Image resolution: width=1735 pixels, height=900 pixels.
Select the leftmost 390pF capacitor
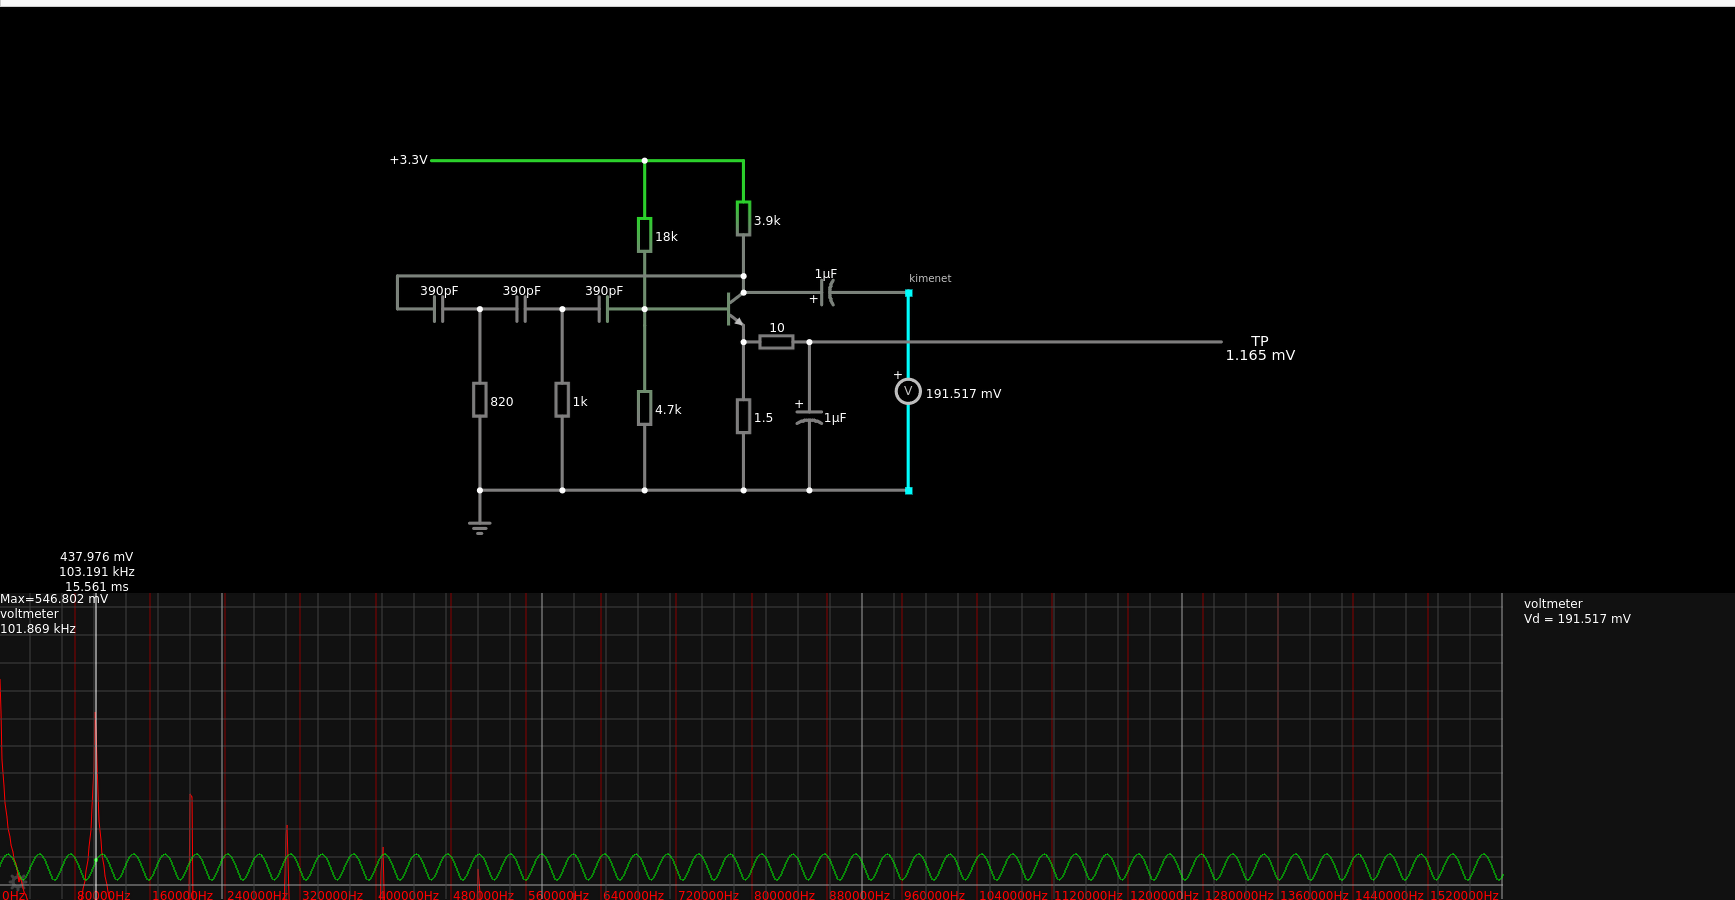click(438, 309)
